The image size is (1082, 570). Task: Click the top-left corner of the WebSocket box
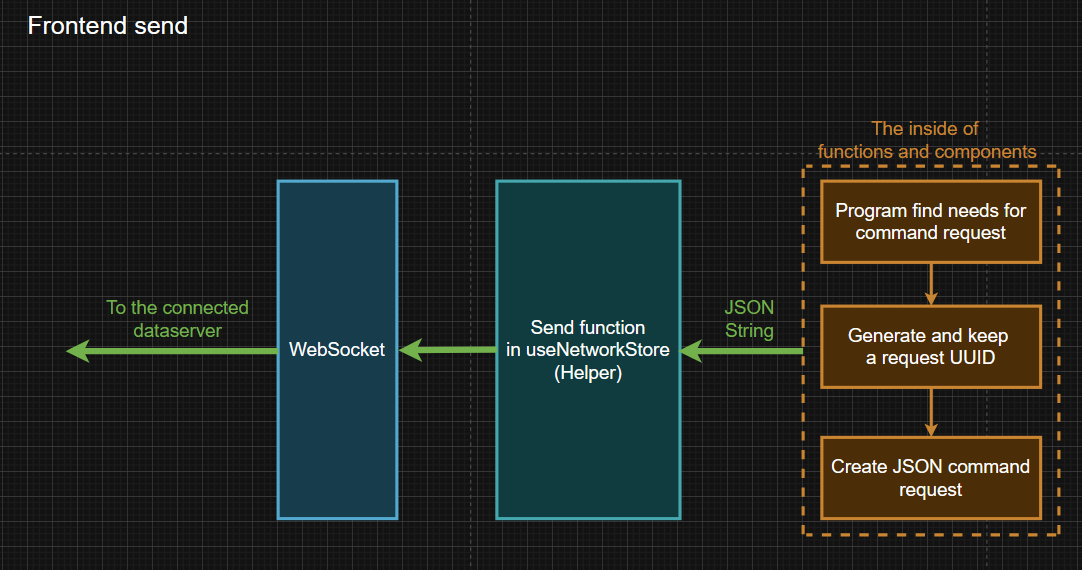tap(278, 182)
